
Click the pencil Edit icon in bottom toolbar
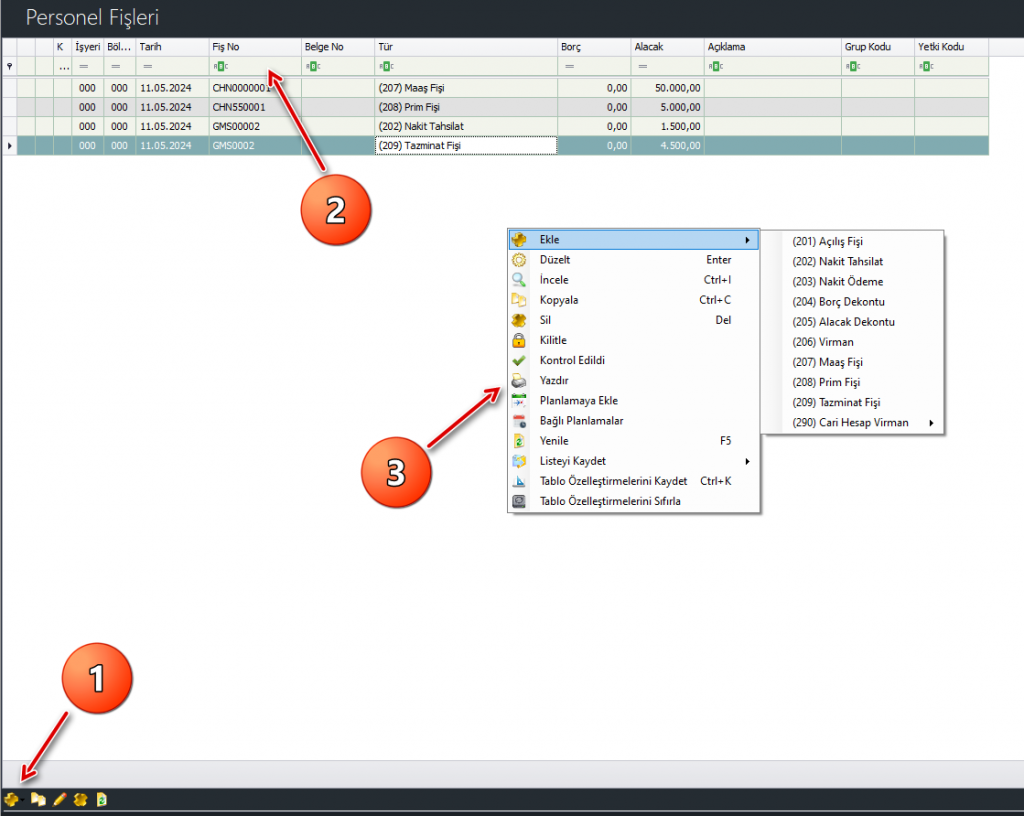[60, 800]
